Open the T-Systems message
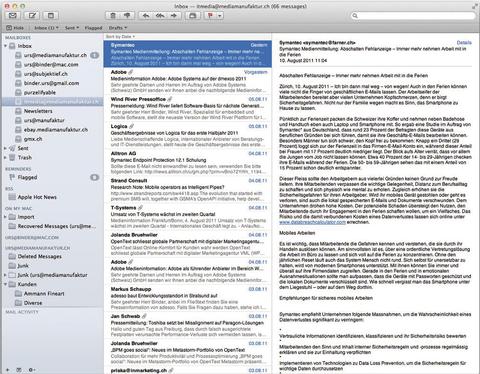This screenshot has height=374, width=480. (188, 217)
